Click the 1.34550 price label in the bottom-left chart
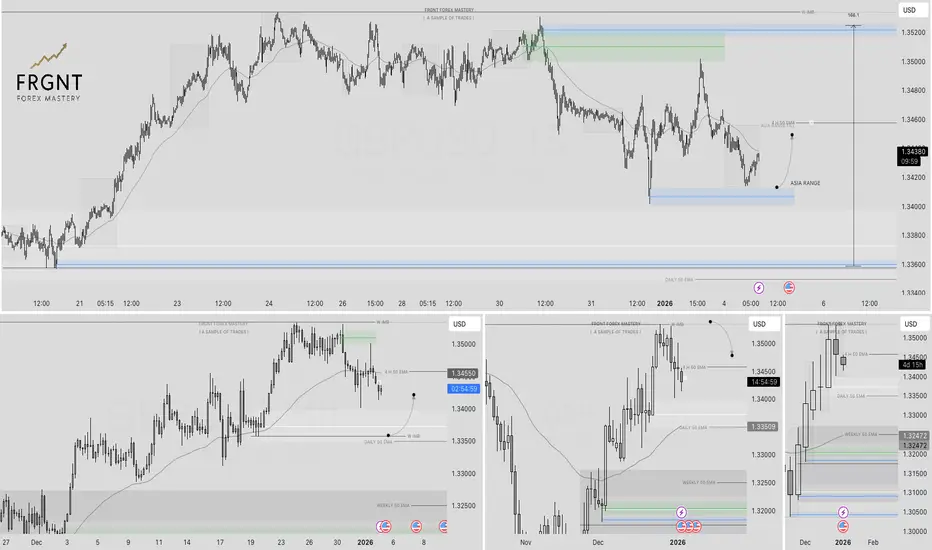Screen dimensions: 932x550 462,373
